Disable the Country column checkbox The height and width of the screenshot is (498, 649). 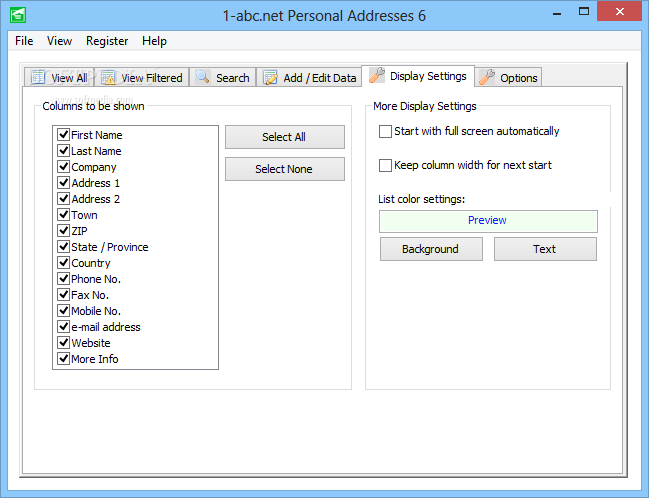click(x=63, y=262)
